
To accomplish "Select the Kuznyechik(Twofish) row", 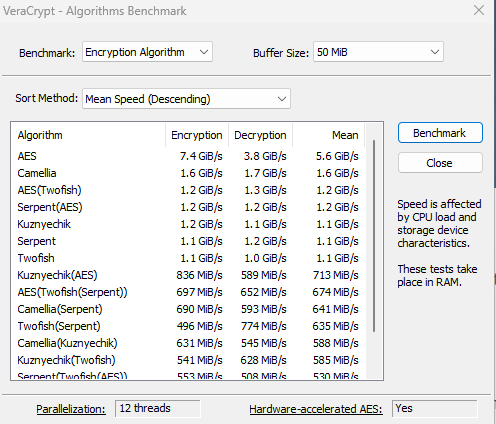I will click(188, 360).
